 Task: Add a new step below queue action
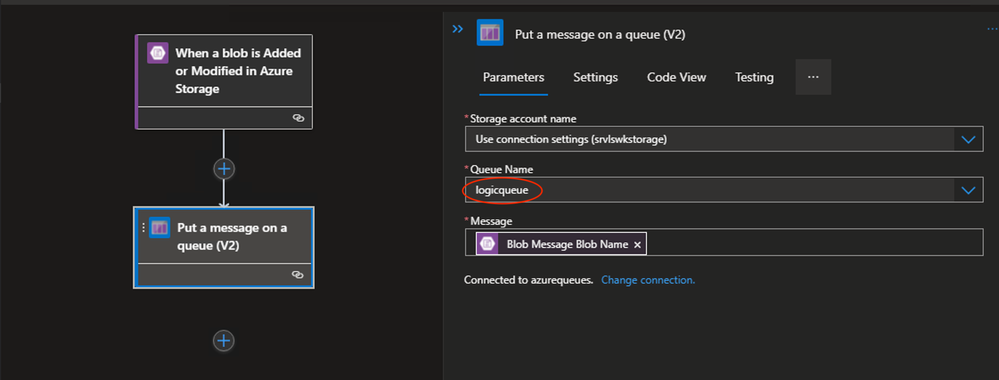click(224, 341)
